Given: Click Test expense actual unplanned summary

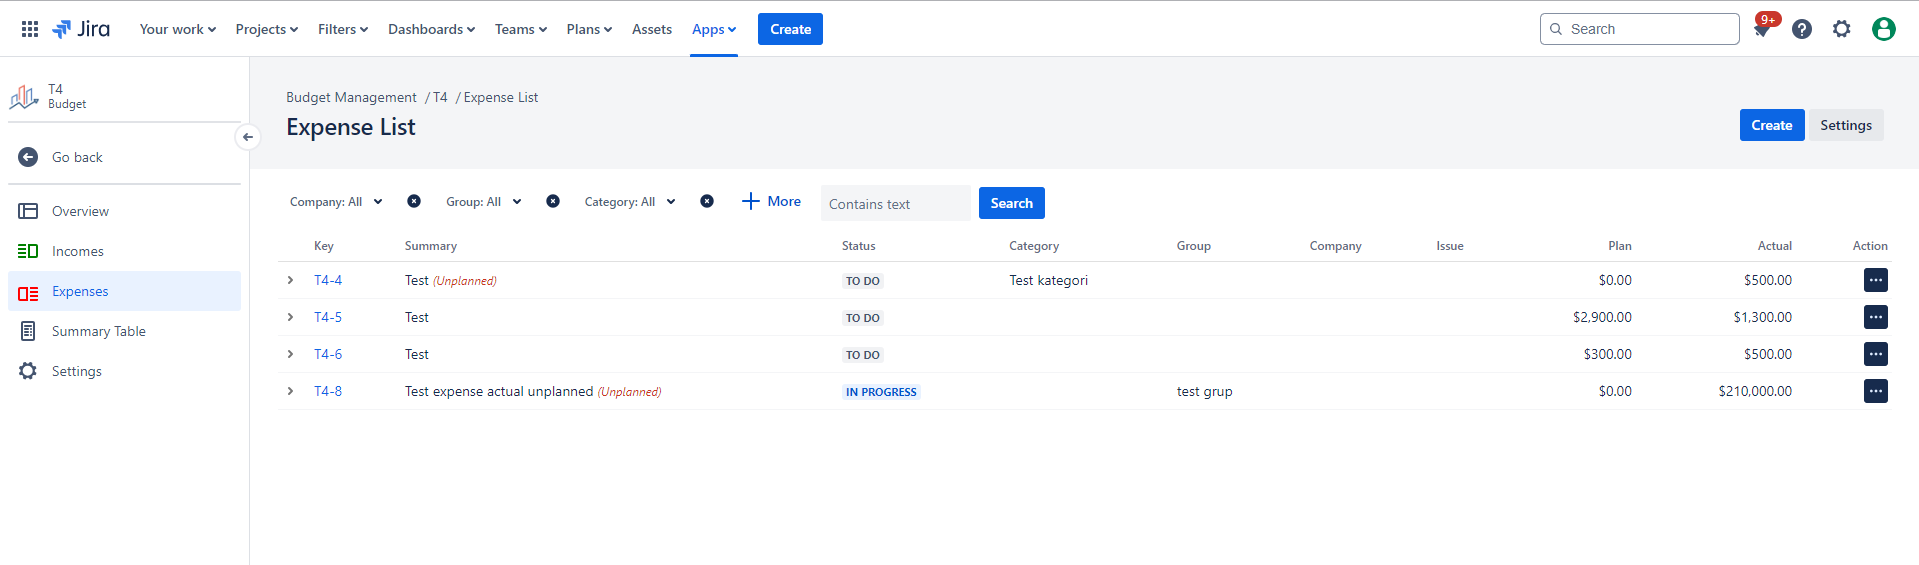Looking at the screenshot, I should click(499, 391).
